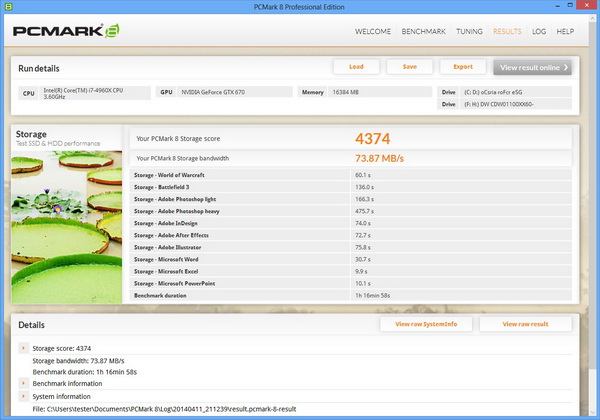
Task: Switch to the BENCHMARK tab
Action: 423,31
